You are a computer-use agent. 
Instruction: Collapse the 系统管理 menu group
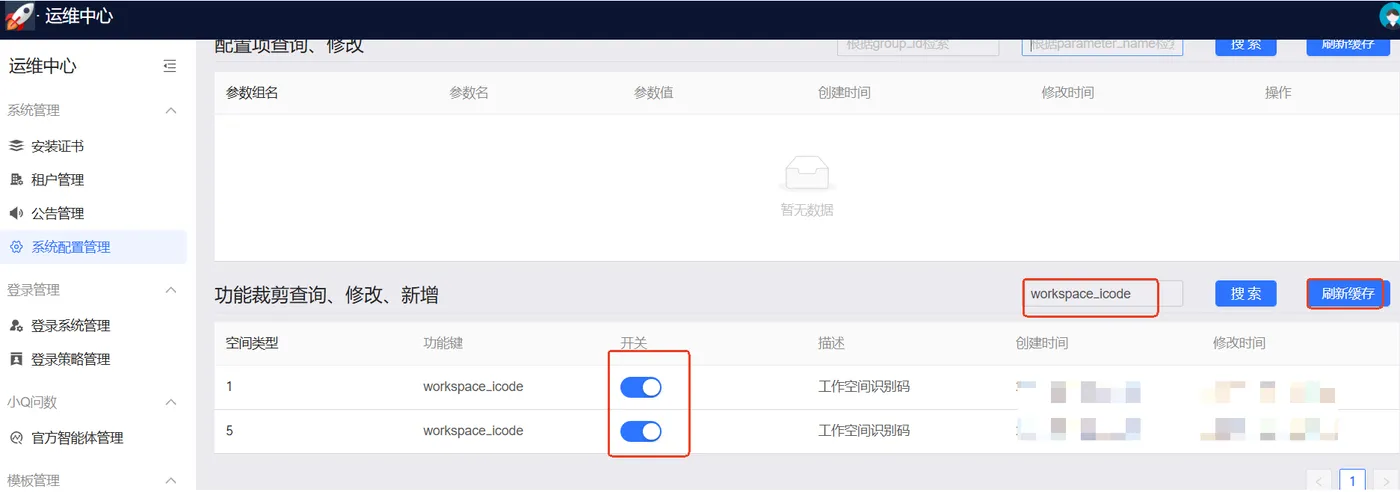[x=171, y=111]
